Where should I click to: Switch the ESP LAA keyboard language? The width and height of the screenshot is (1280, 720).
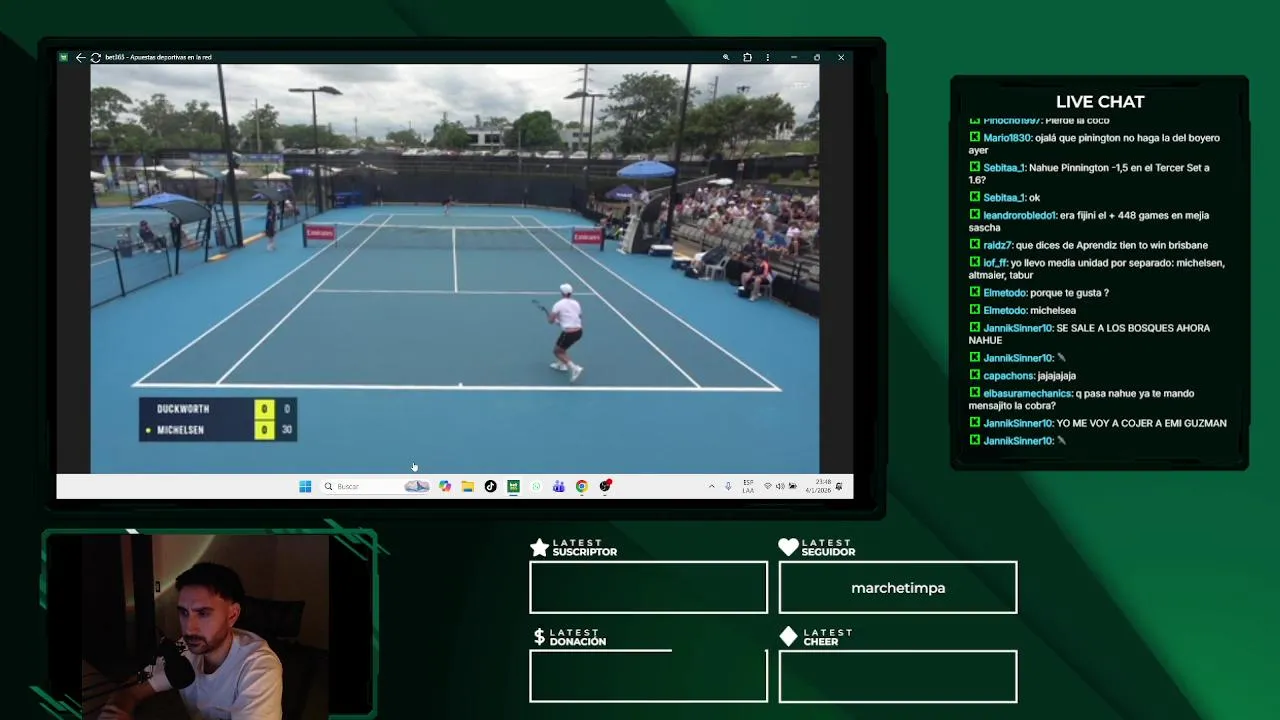(x=748, y=486)
